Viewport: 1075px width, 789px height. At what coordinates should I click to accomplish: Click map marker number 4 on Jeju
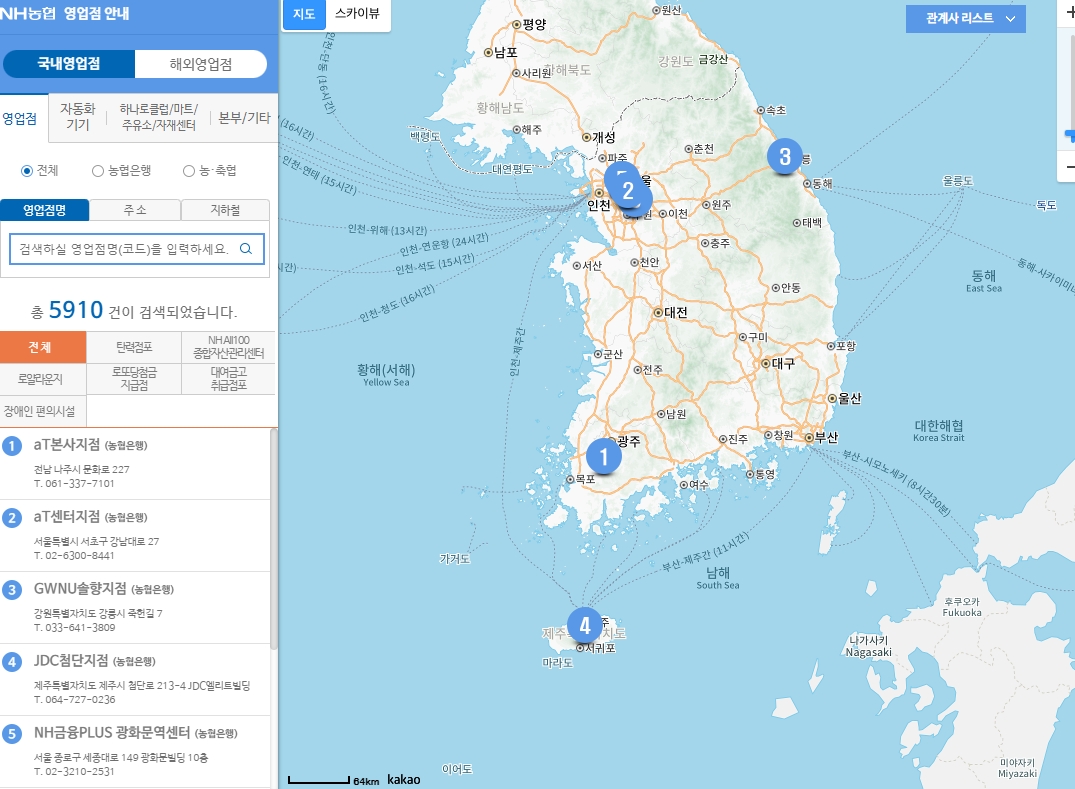585,625
